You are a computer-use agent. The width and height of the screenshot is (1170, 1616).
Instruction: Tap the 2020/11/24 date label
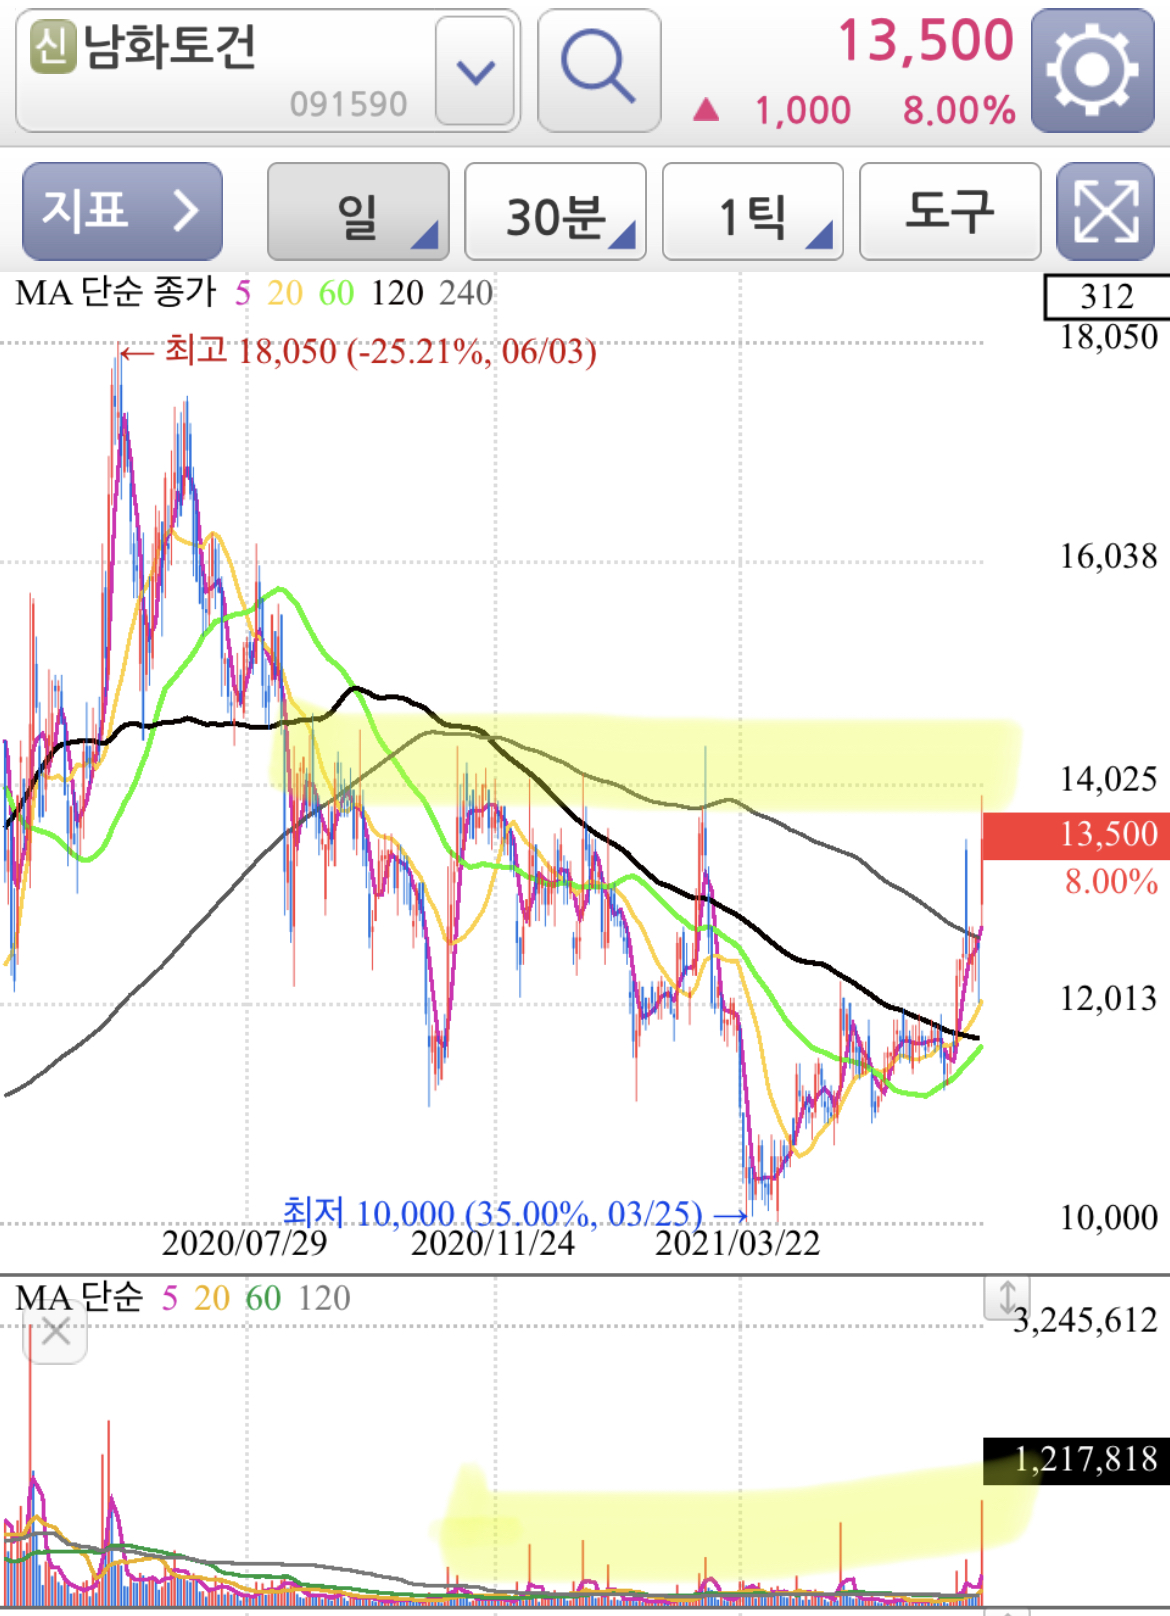493,1243
